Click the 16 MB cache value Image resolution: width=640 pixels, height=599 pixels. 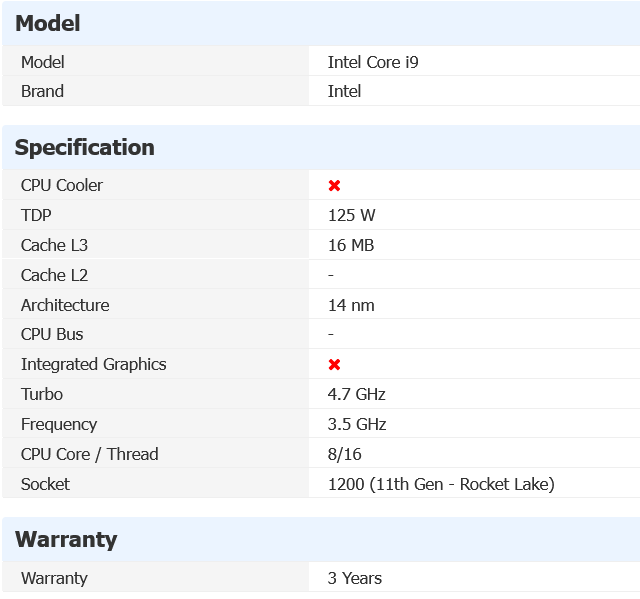pyautogui.click(x=351, y=245)
